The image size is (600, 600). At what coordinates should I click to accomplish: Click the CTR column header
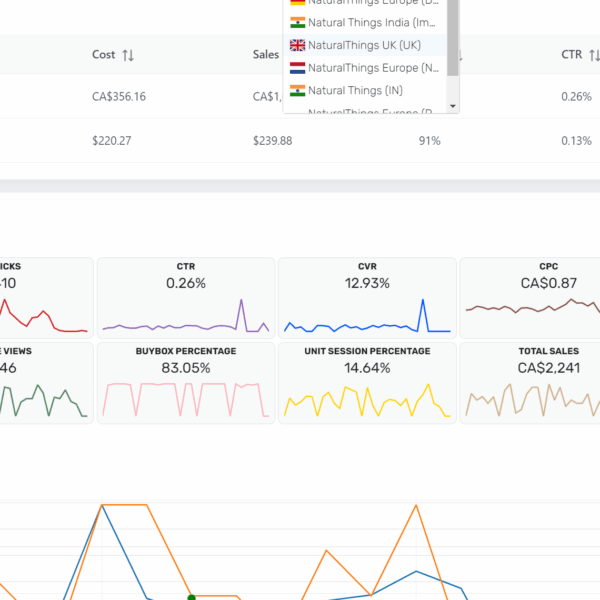pyautogui.click(x=571, y=55)
